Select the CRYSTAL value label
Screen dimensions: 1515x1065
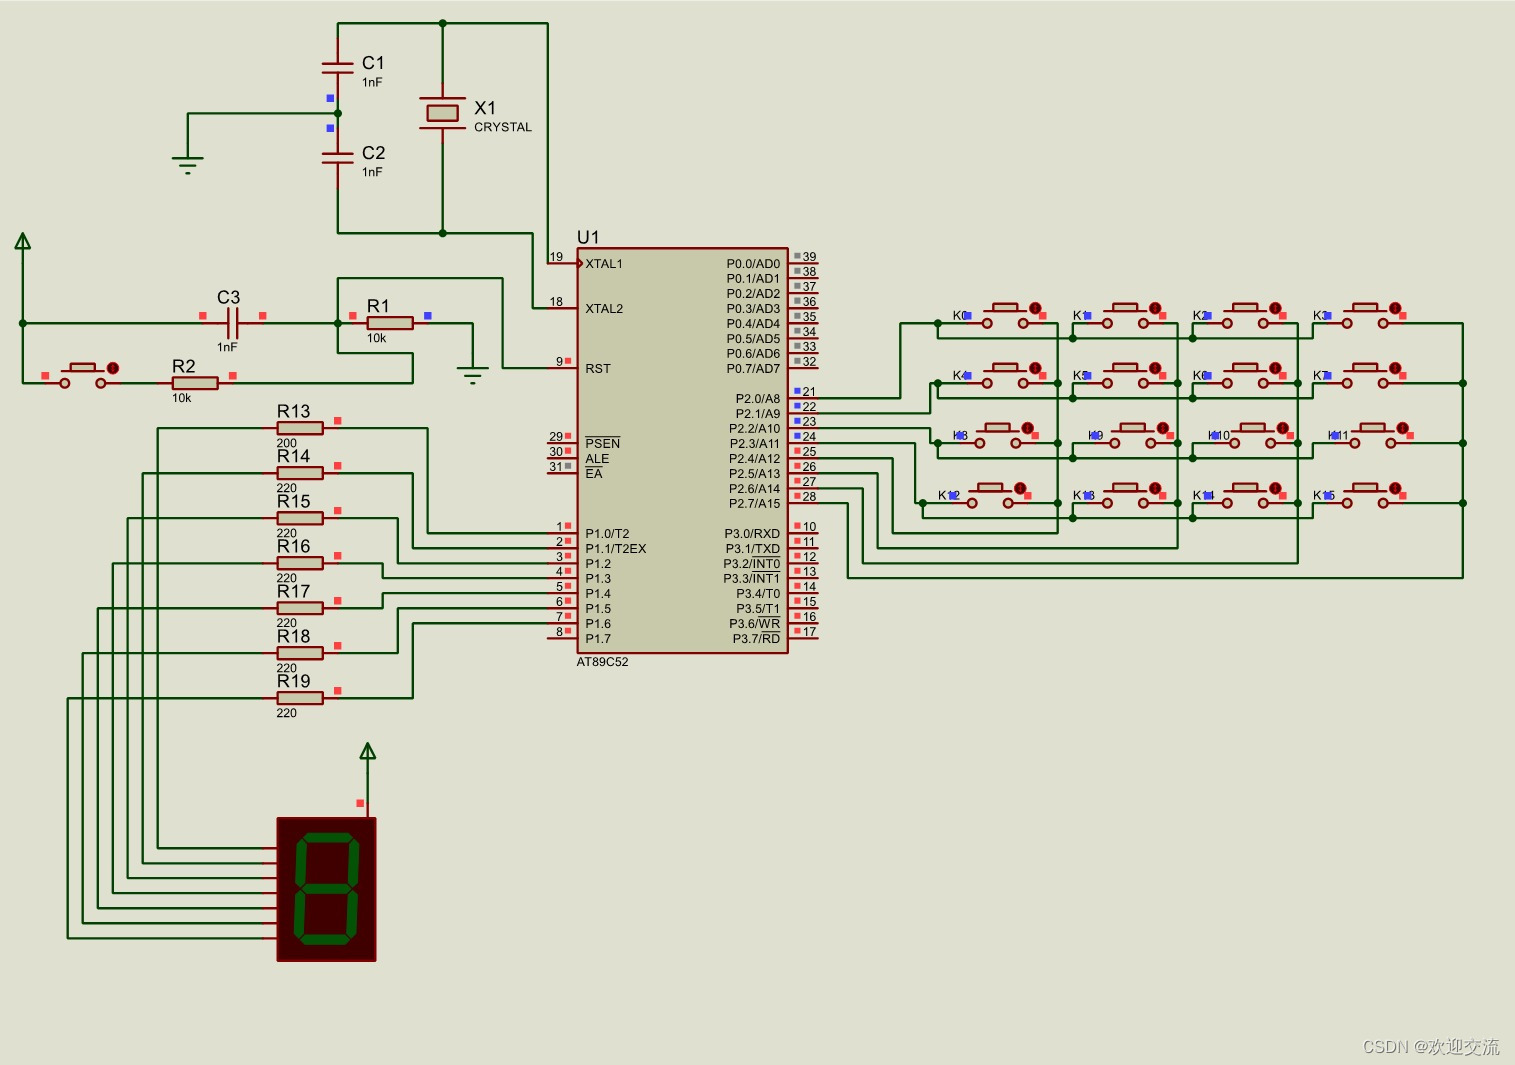click(x=503, y=127)
